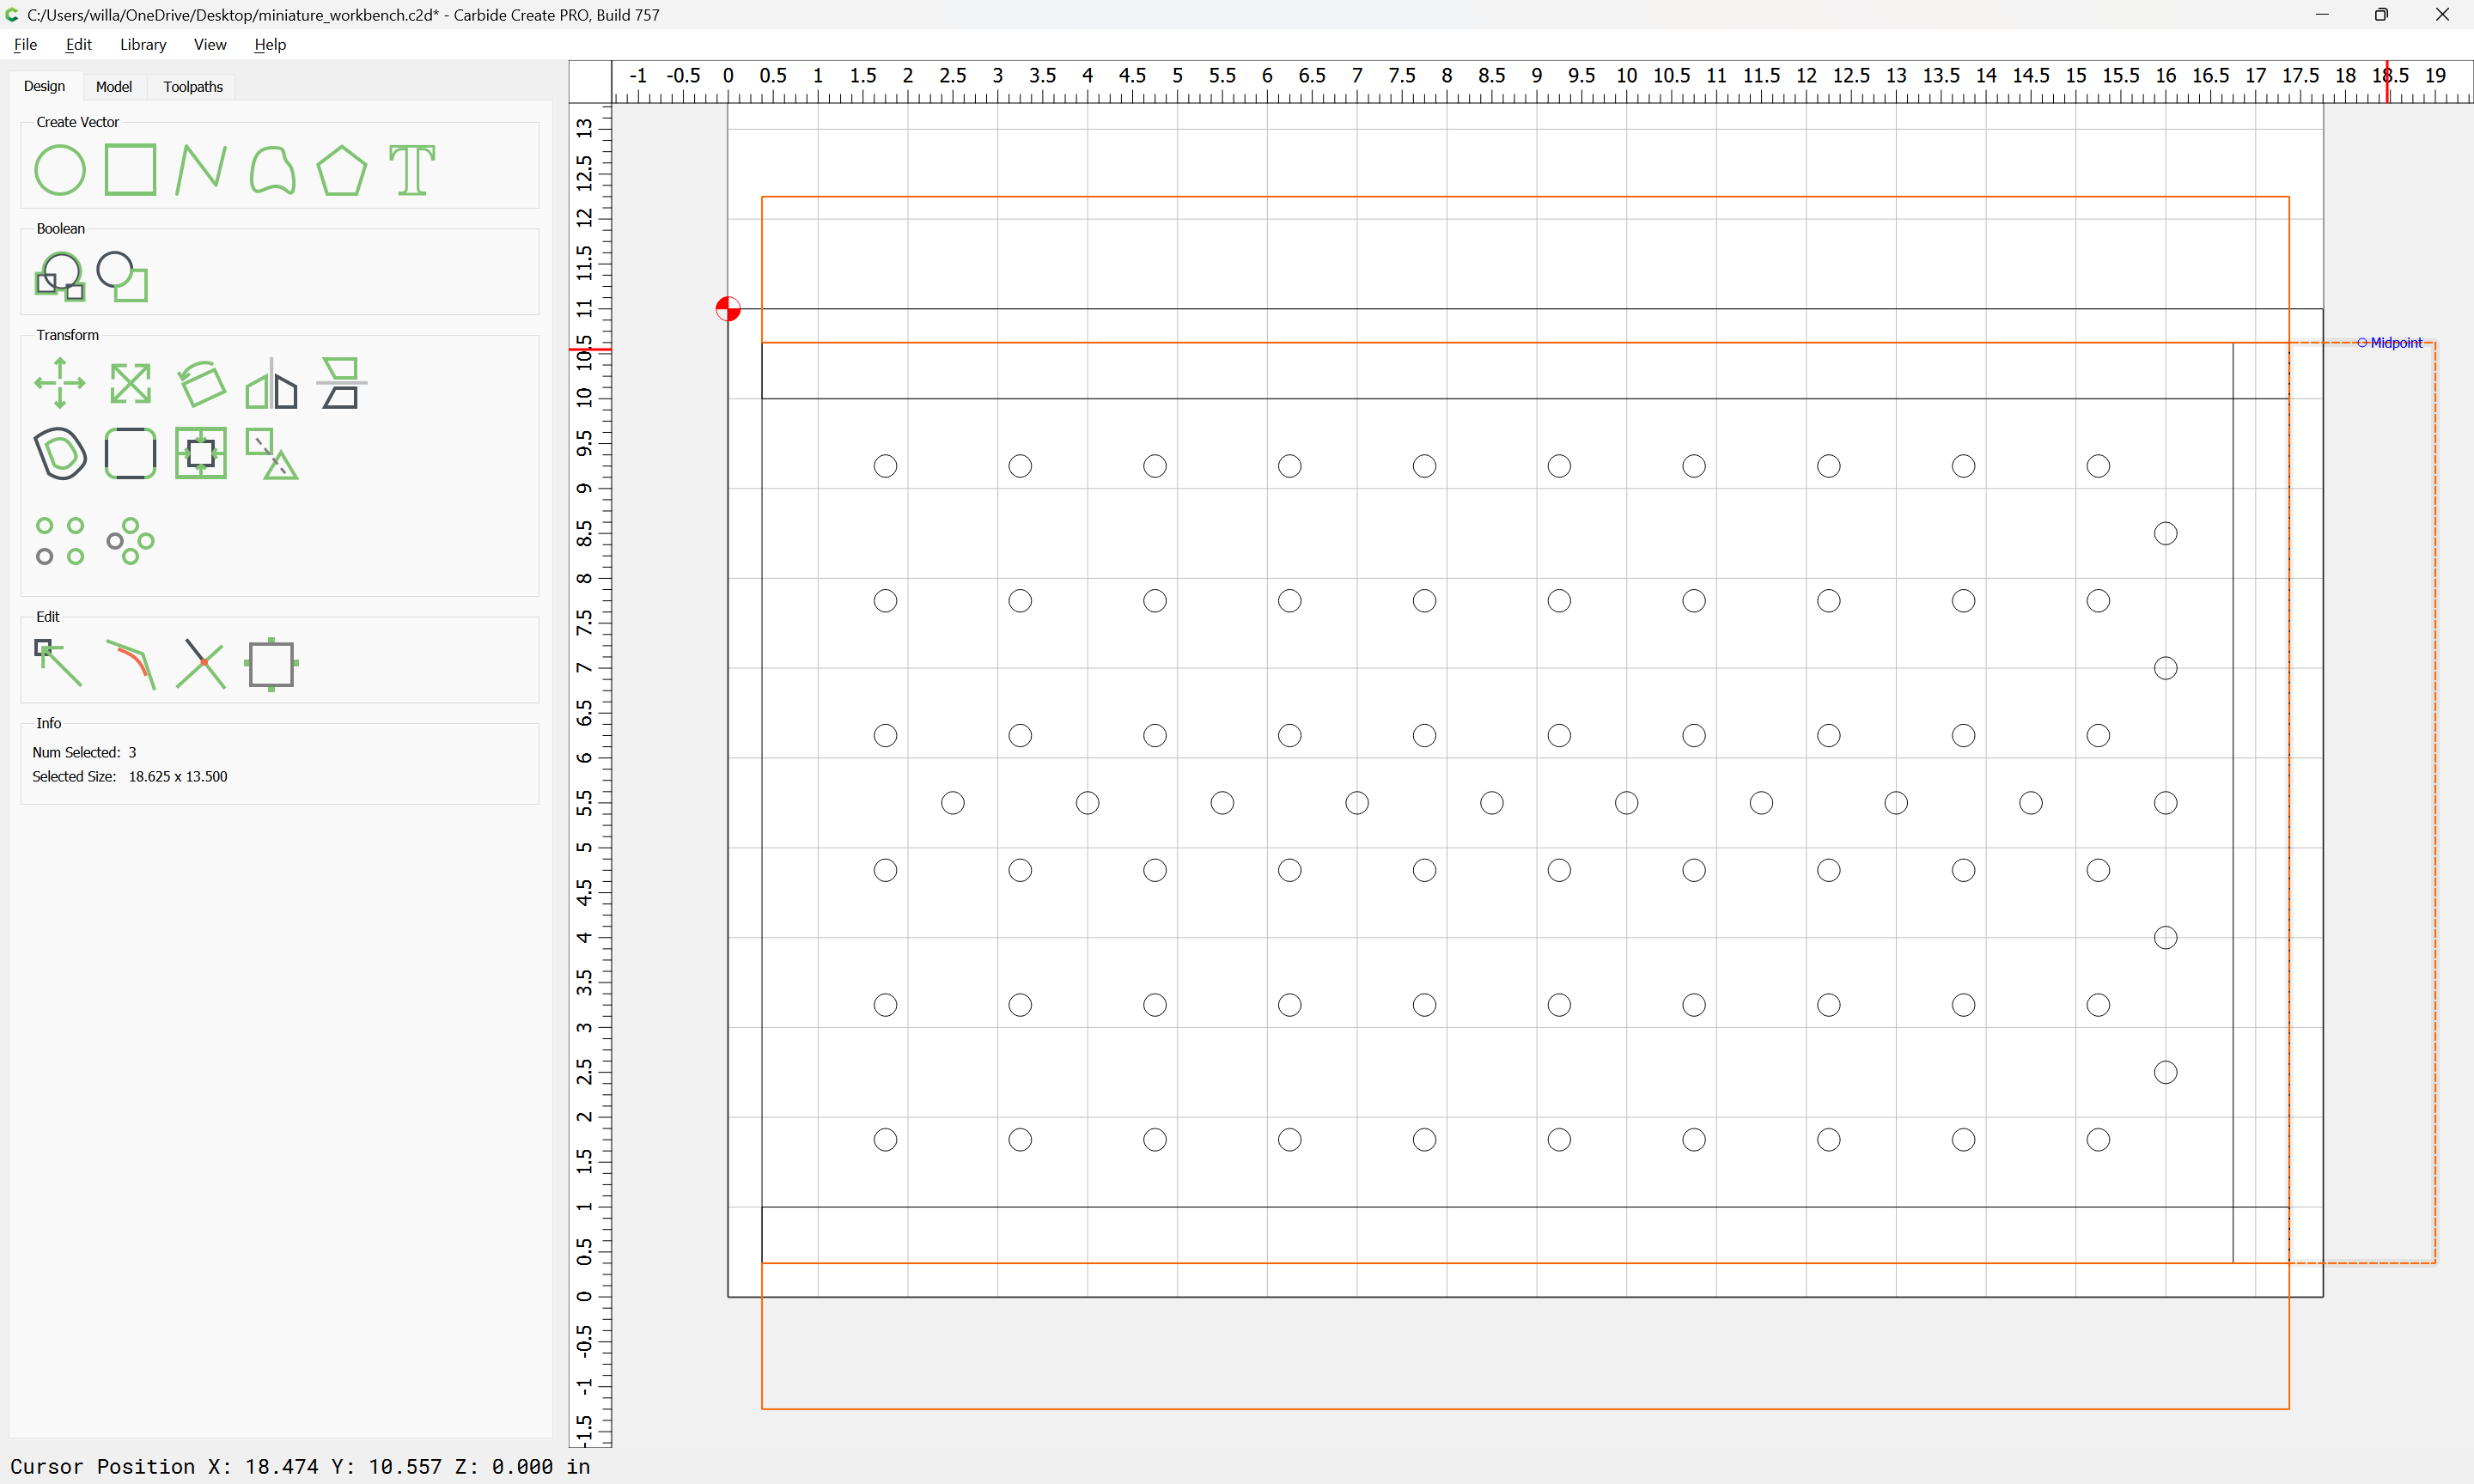The height and width of the screenshot is (1484, 2474).
Task: Switch to the Toolpaths tab
Action: pyautogui.click(x=193, y=87)
